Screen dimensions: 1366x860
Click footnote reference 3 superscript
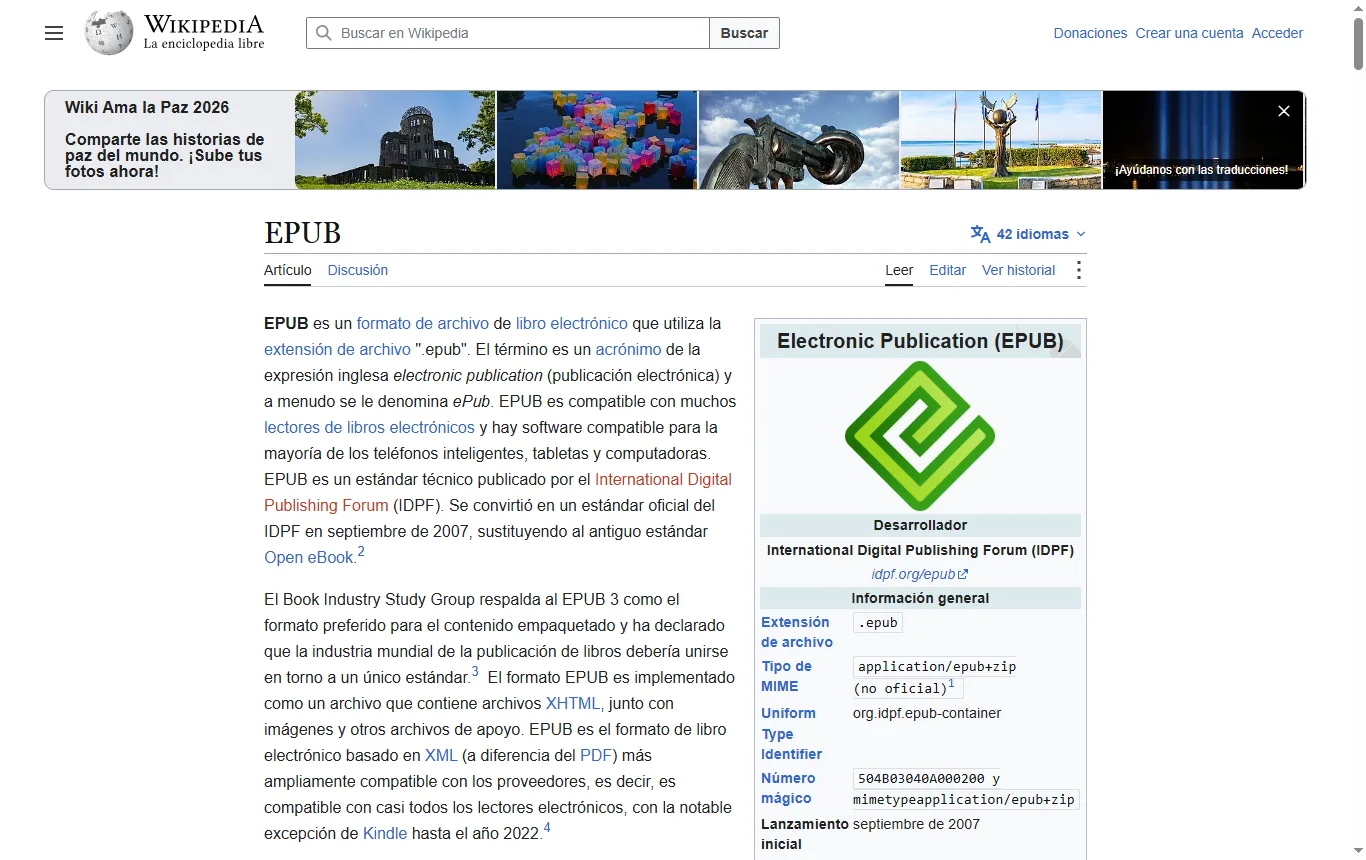(x=475, y=672)
